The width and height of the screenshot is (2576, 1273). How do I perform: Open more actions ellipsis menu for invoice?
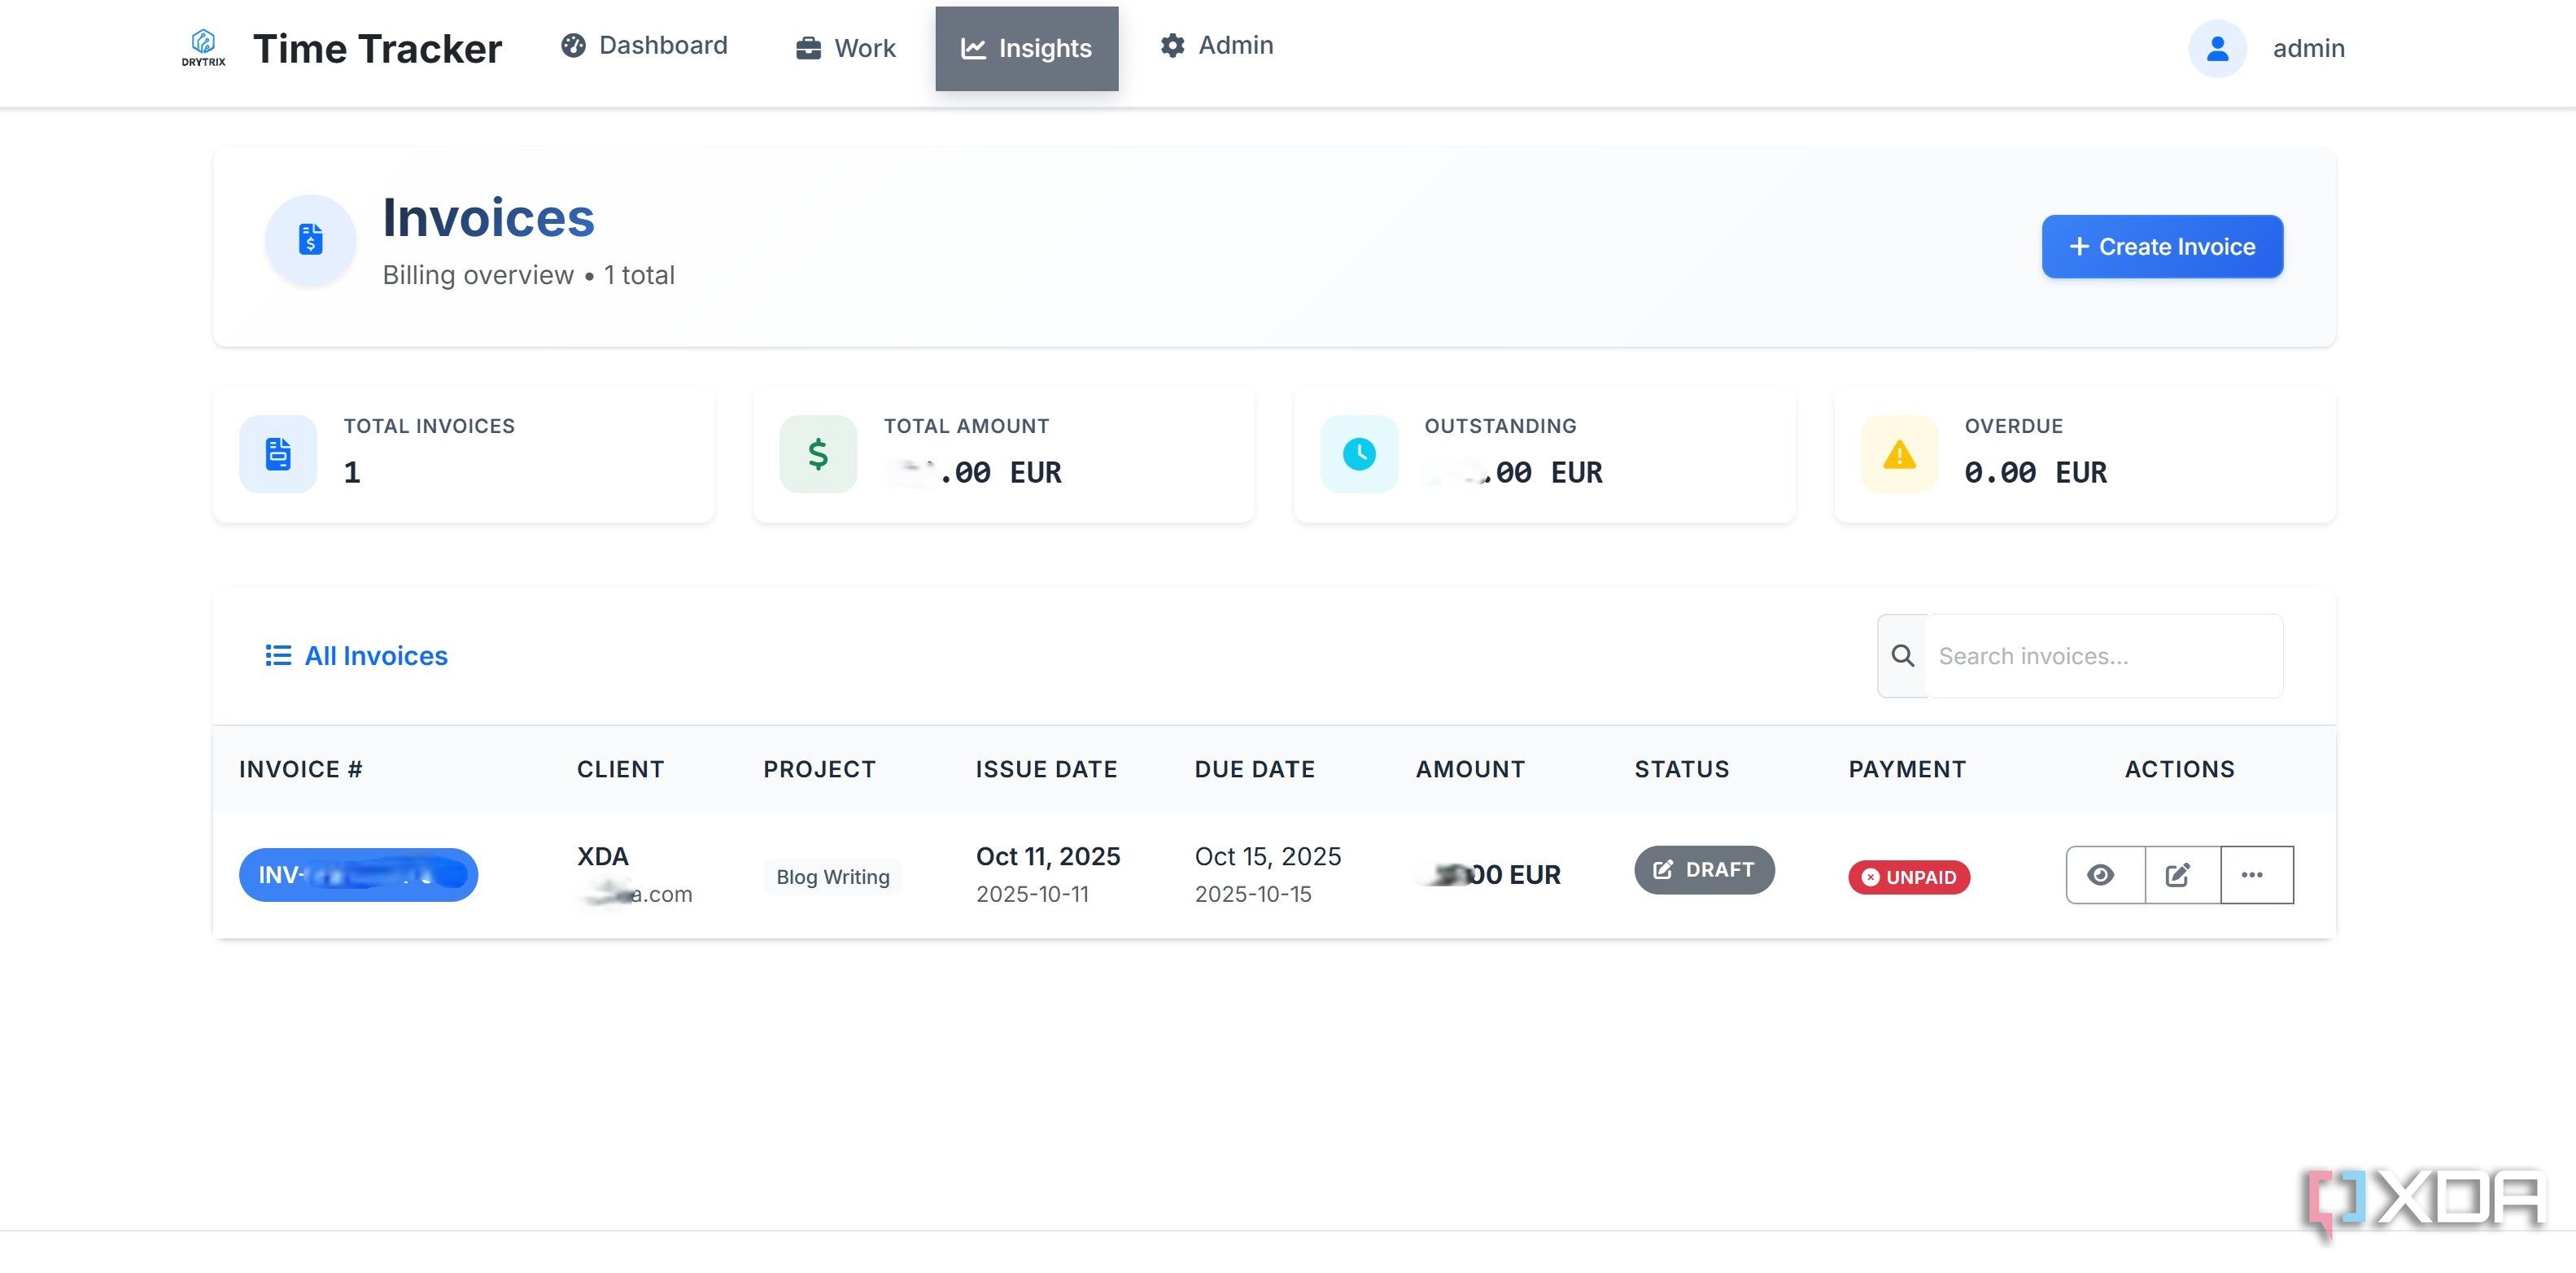pyautogui.click(x=2256, y=875)
